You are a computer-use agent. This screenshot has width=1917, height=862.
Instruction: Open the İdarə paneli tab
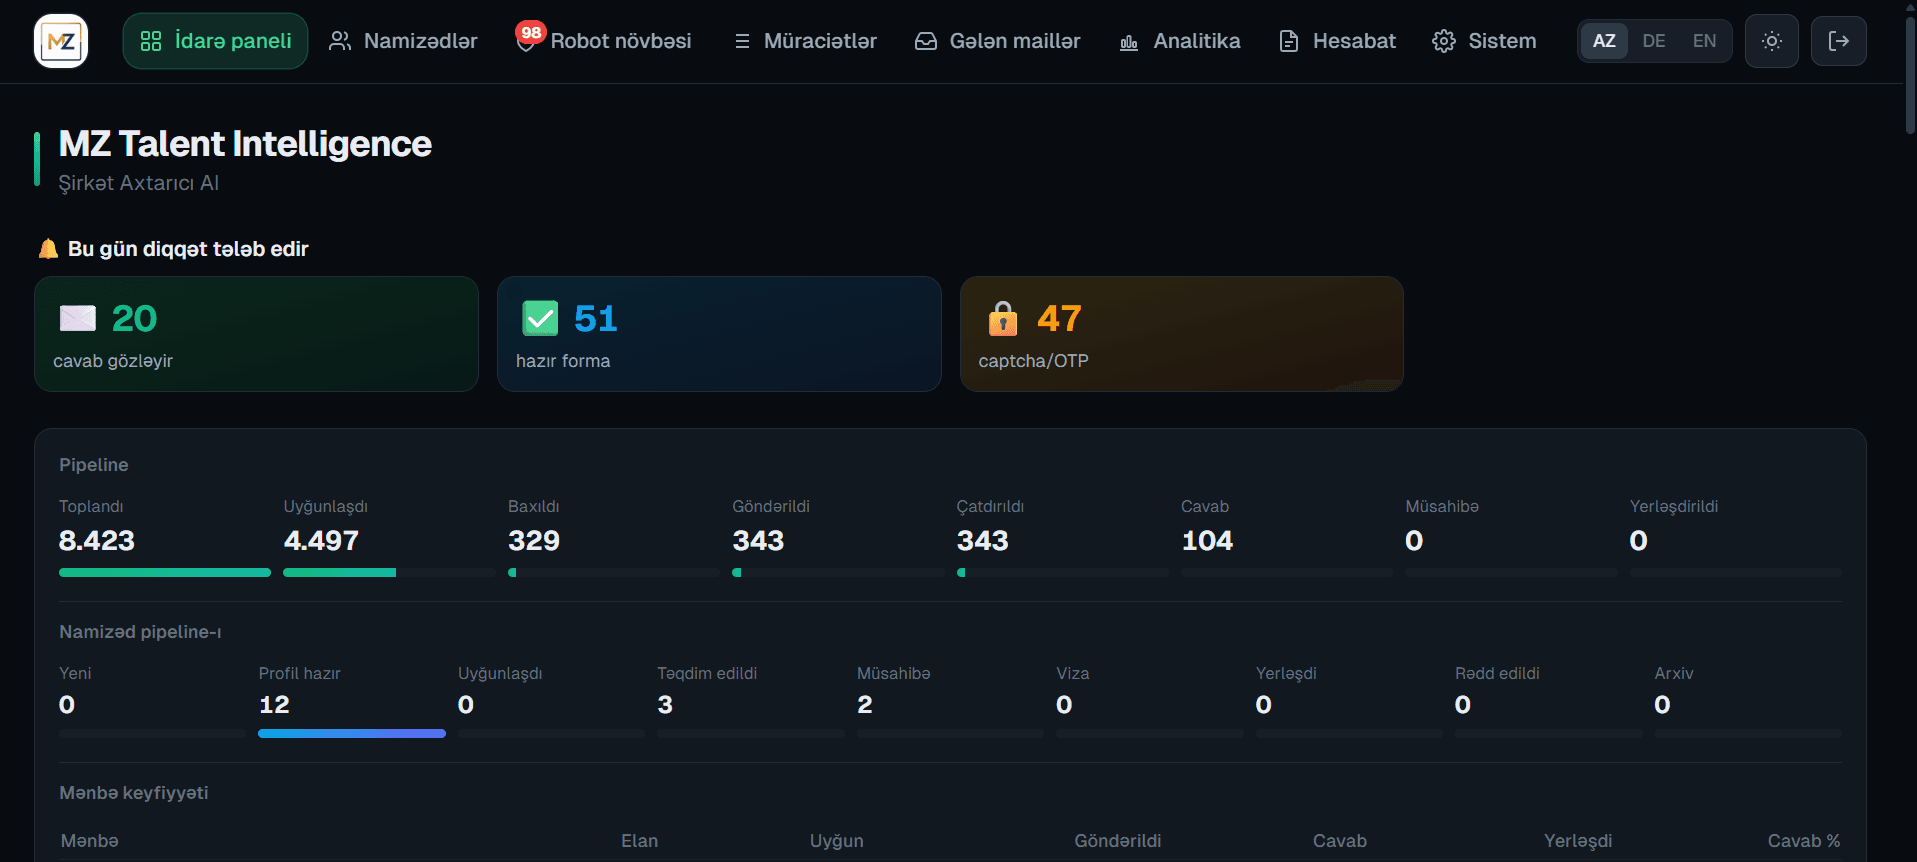point(215,41)
